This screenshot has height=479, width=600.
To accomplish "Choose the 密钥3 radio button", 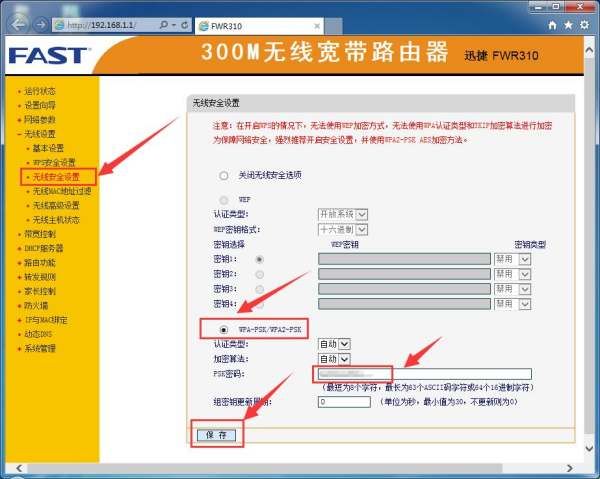I will click(x=259, y=289).
